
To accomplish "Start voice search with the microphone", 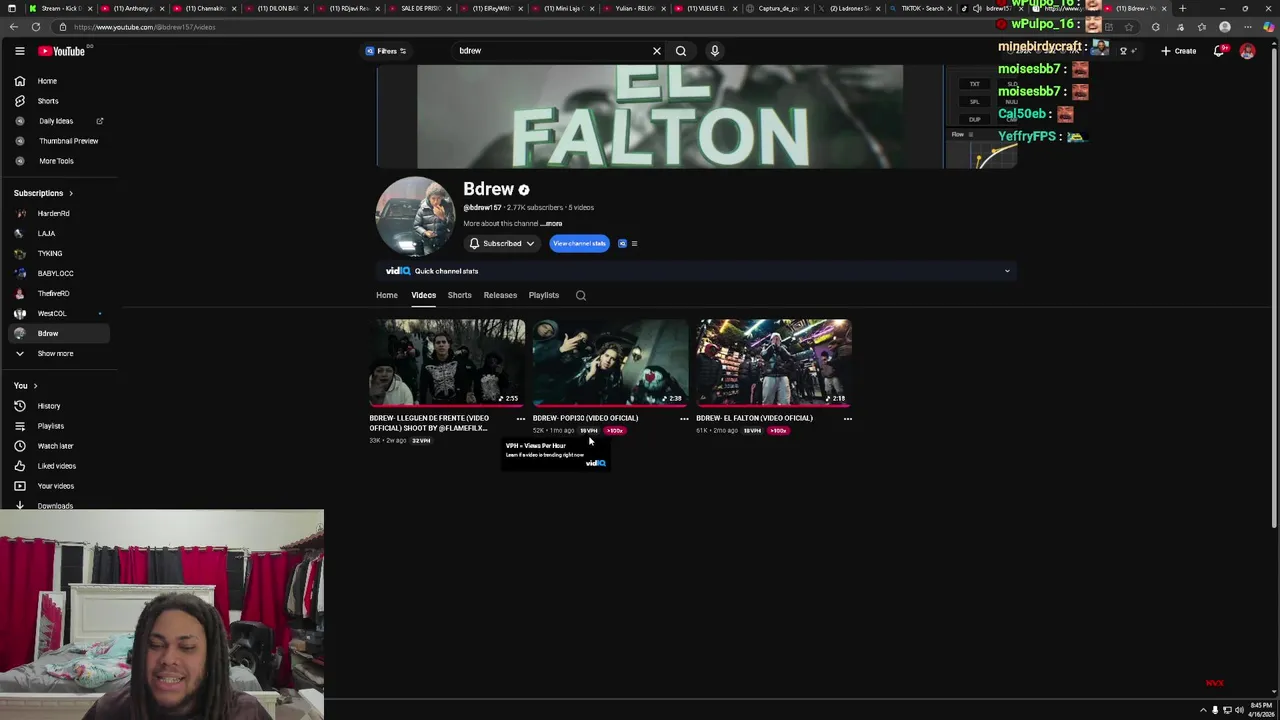I will click(714, 51).
